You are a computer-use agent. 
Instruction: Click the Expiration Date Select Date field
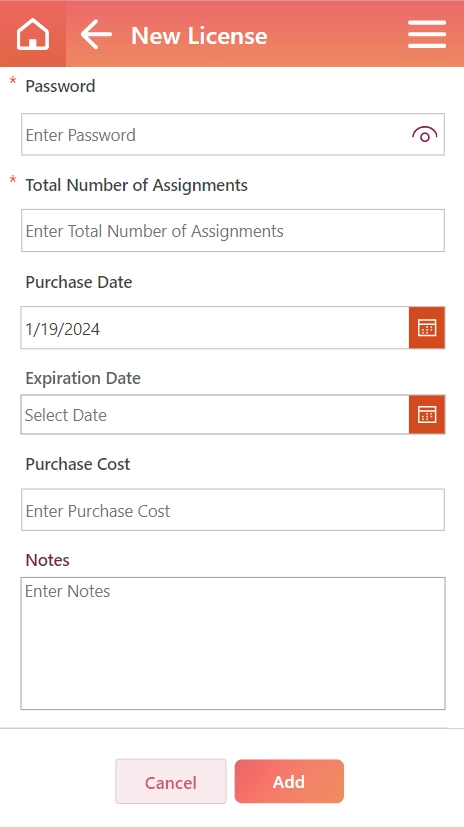(x=215, y=415)
